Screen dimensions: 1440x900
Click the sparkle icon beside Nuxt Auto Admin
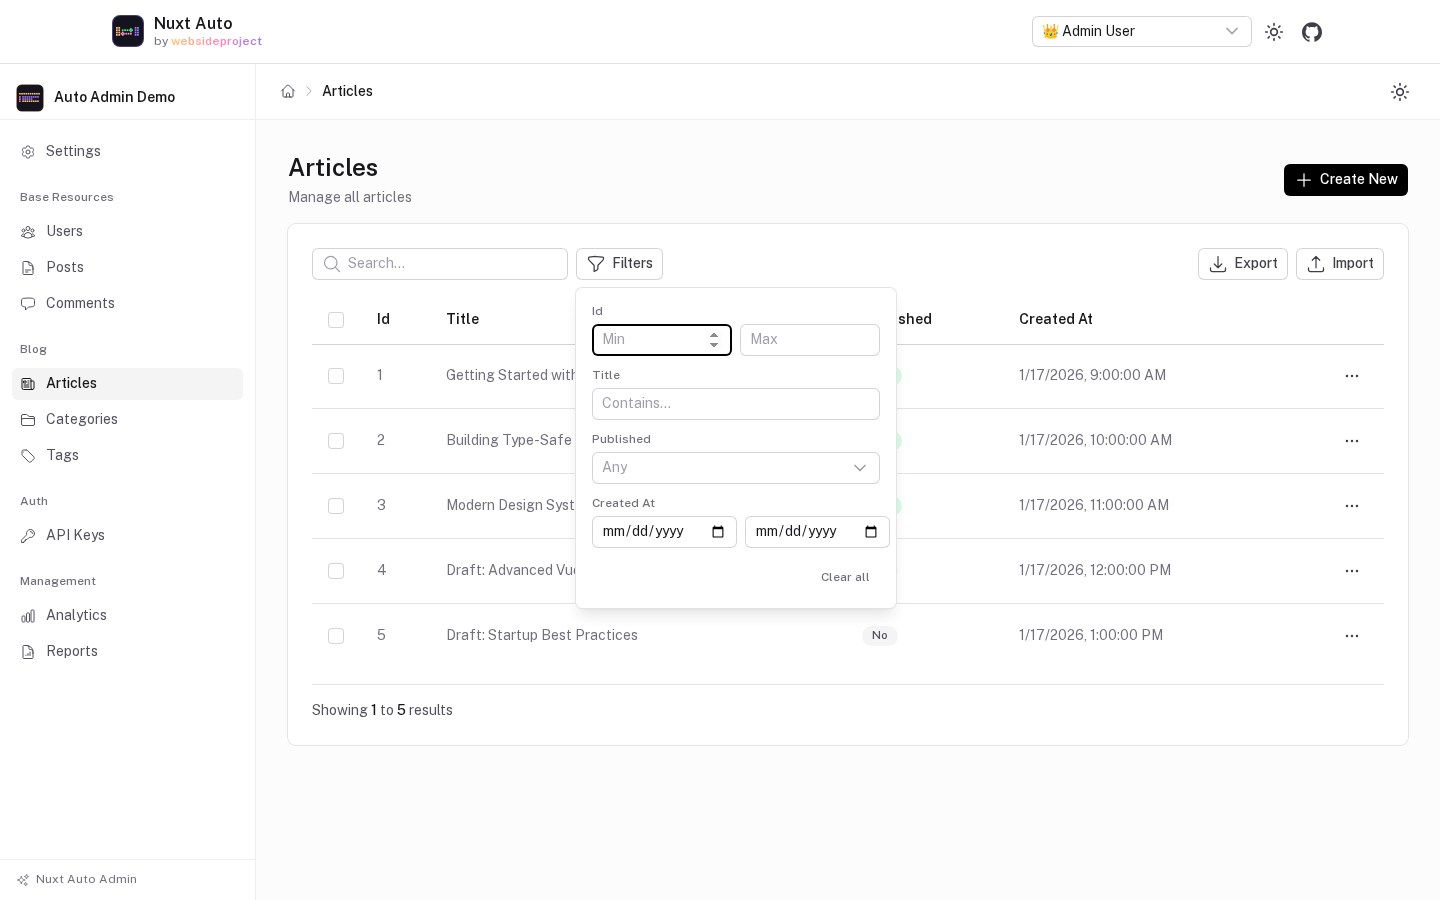click(x=23, y=880)
